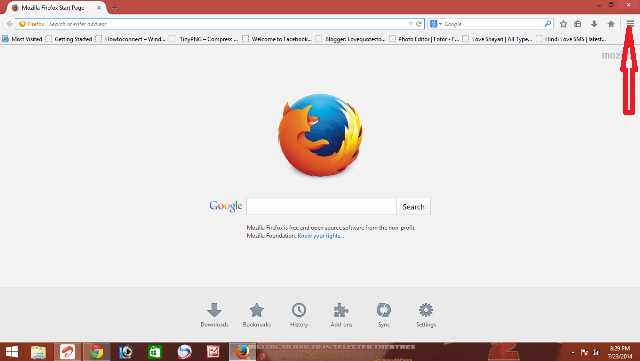This screenshot has height=361, width=640.
Task: Expand the address bar history dropdown
Action: point(411,24)
